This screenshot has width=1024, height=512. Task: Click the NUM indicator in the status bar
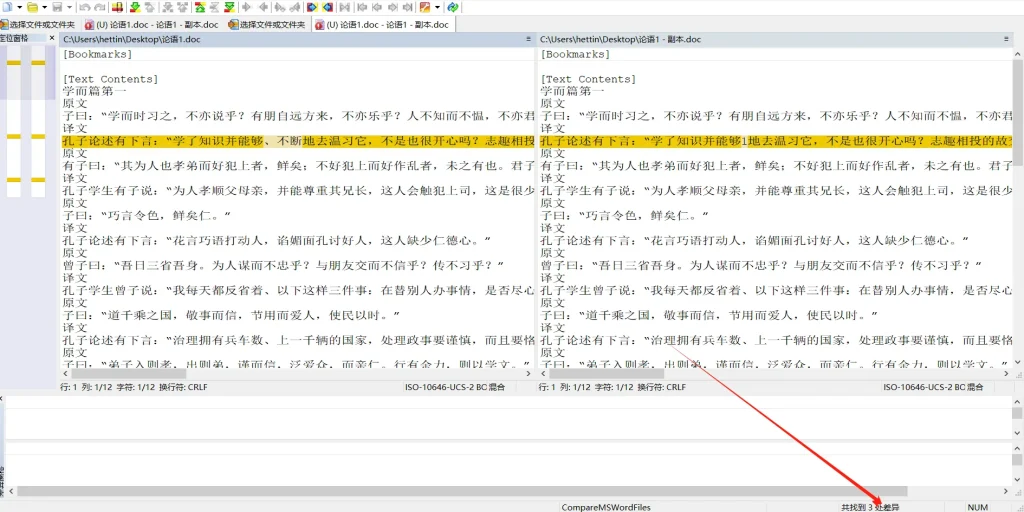pos(978,507)
